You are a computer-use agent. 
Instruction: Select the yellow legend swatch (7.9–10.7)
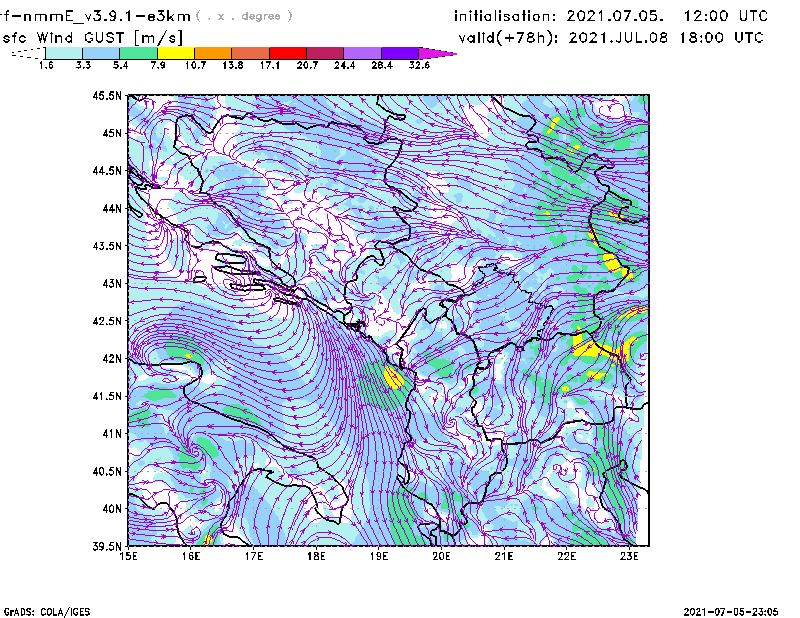tap(176, 53)
